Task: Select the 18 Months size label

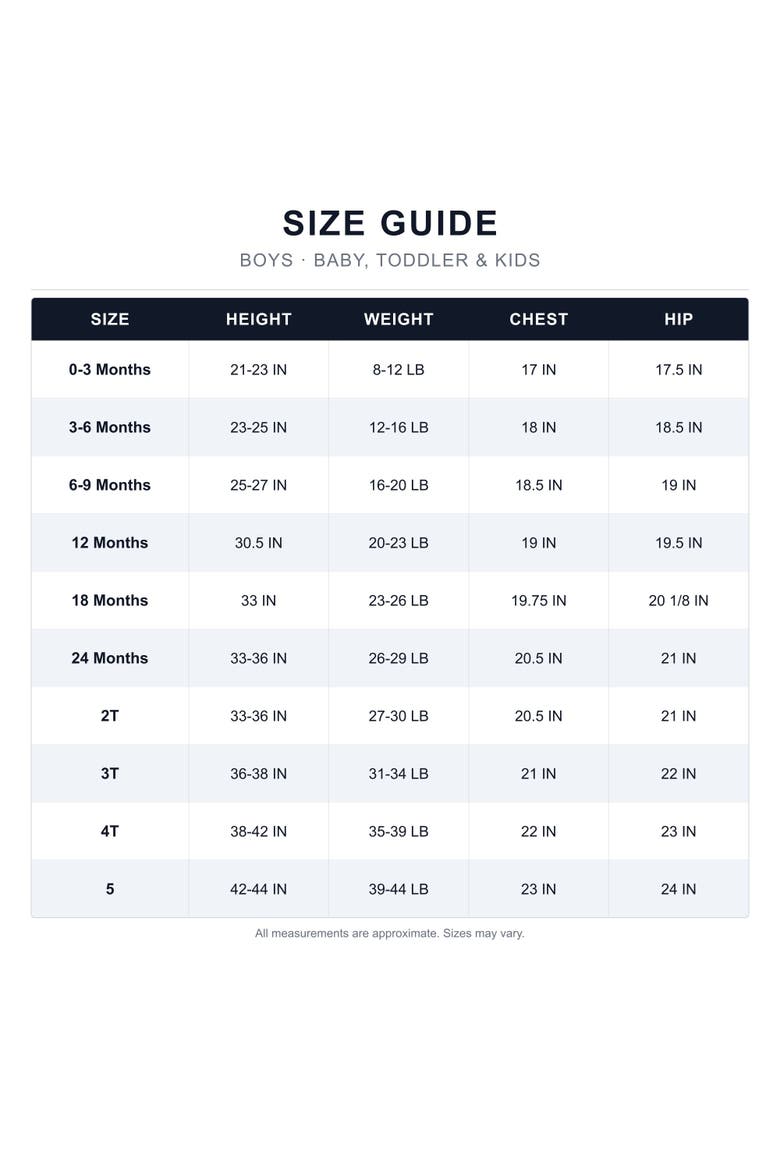Action: tap(110, 601)
